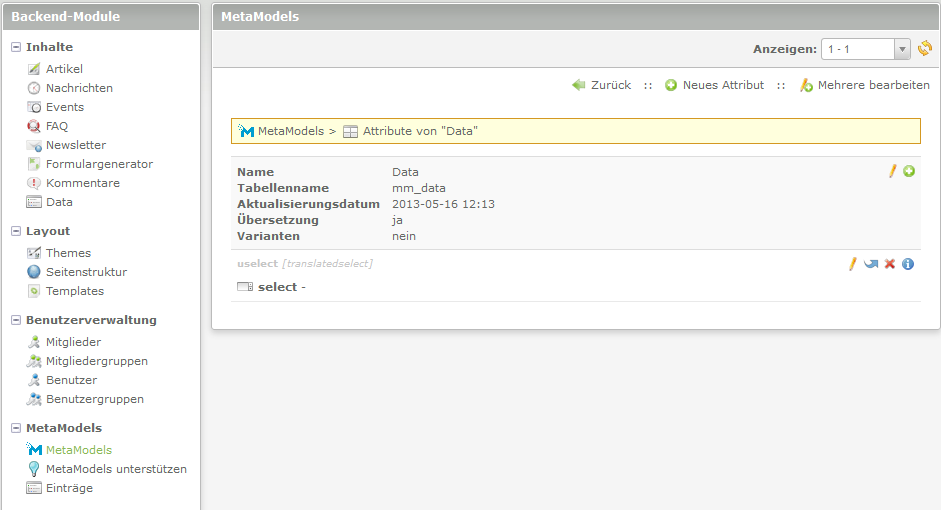Edit the Data metamodel with header pencil icon
Viewport: 941px width, 510px height.
click(x=893, y=172)
